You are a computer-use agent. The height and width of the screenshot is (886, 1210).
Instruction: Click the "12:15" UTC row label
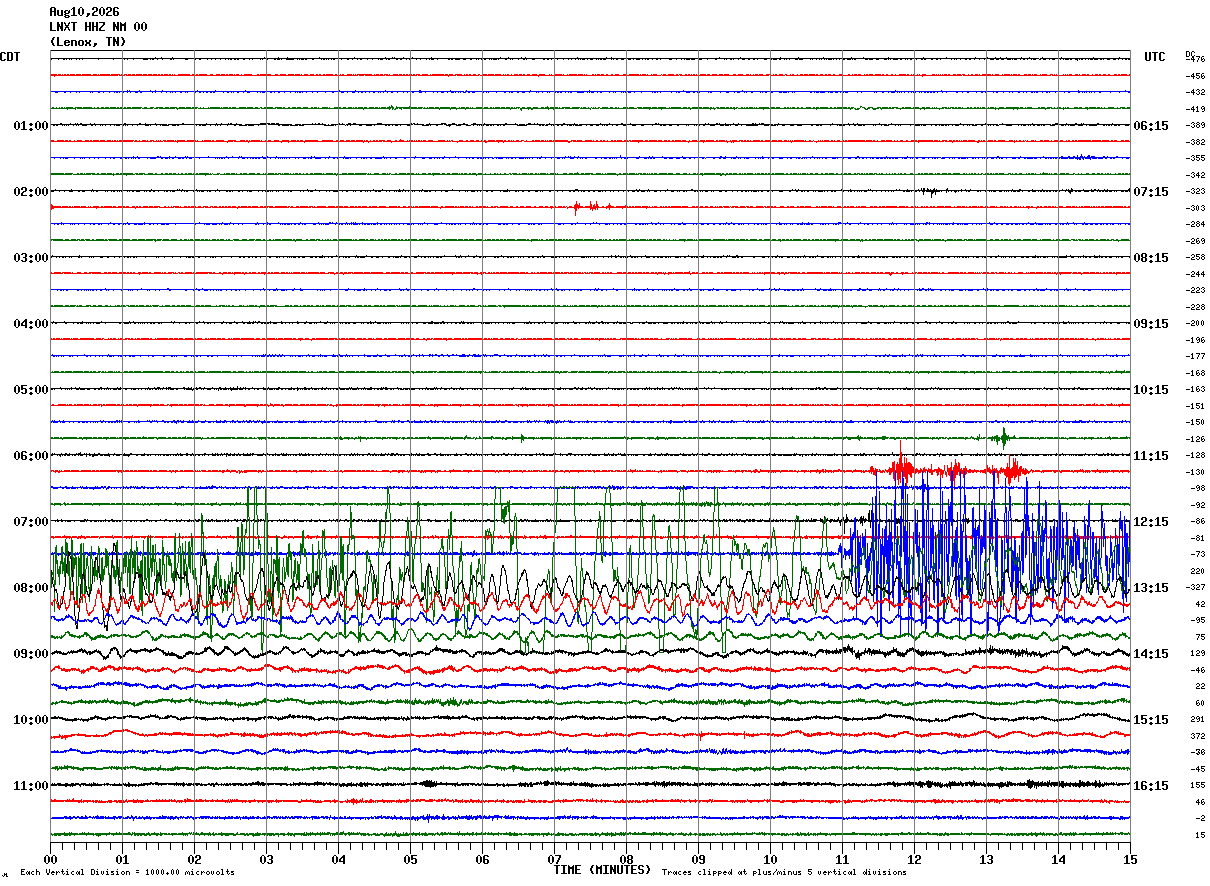1150,522
